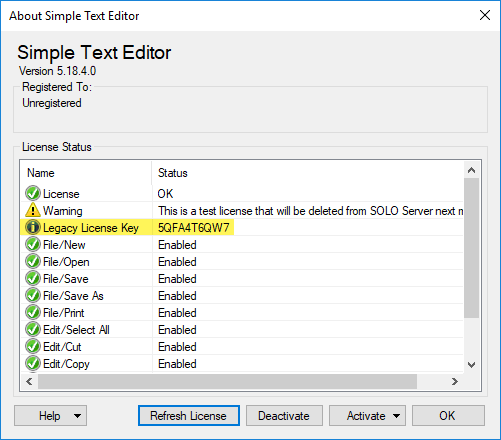Open the Activate button dropdown arrow
Image resolution: width=501 pixels, height=440 pixels.
pyautogui.click(x=396, y=416)
